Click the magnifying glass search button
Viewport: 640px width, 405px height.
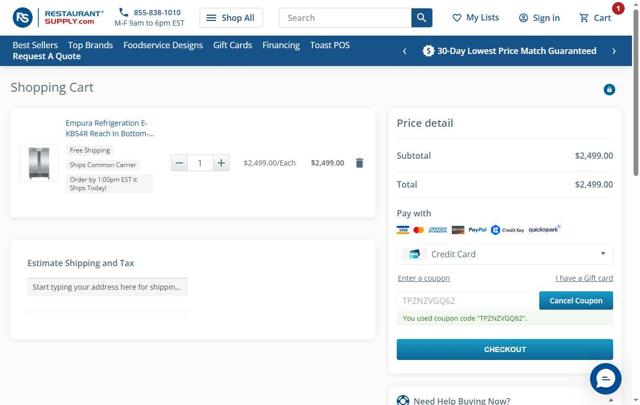click(422, 18)
